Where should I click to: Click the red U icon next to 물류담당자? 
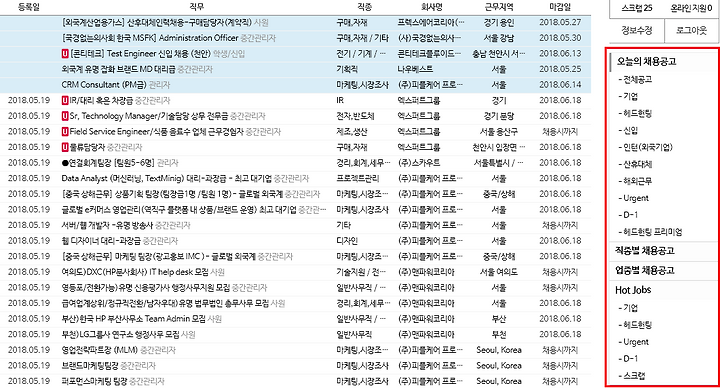coord(65,147)
